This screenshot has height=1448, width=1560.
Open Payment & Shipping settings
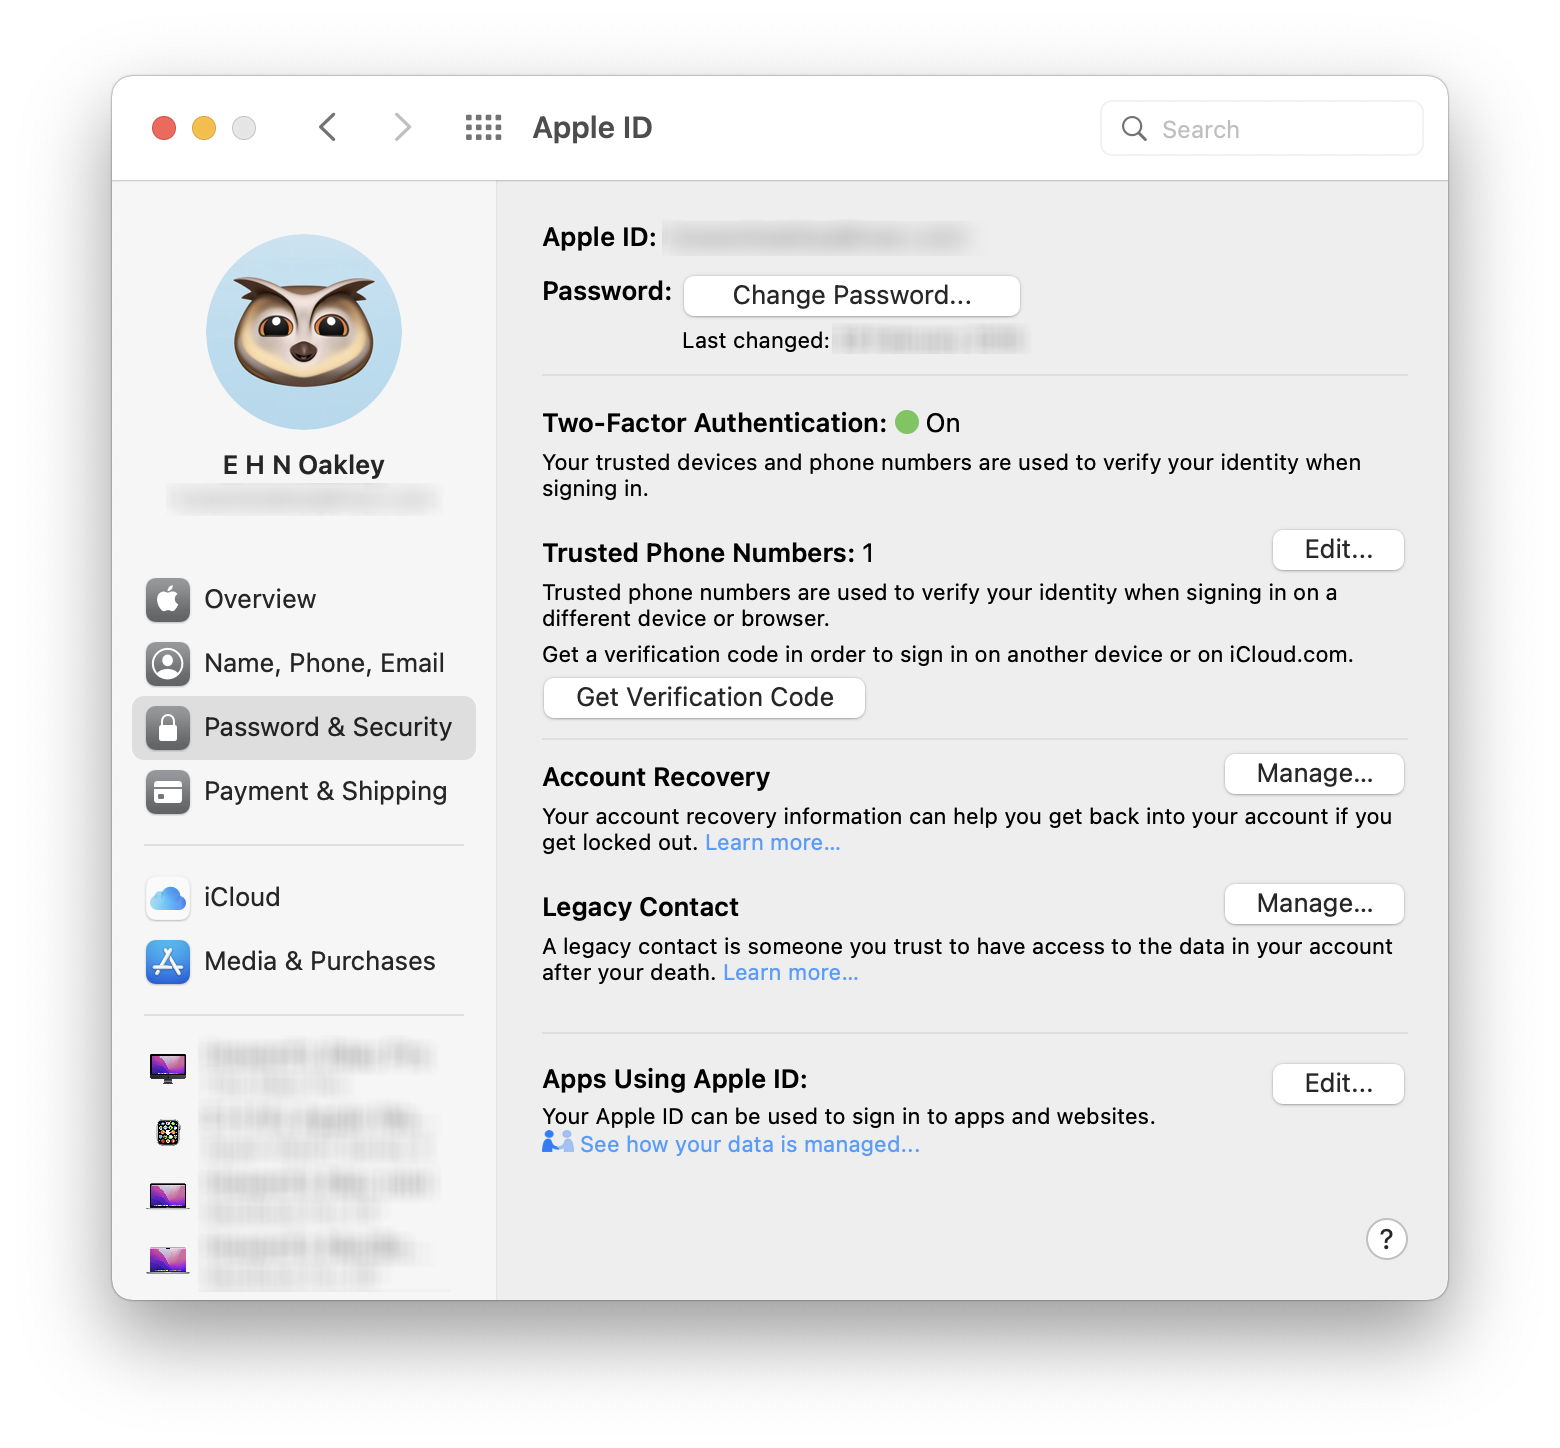[x=324, y=791]
